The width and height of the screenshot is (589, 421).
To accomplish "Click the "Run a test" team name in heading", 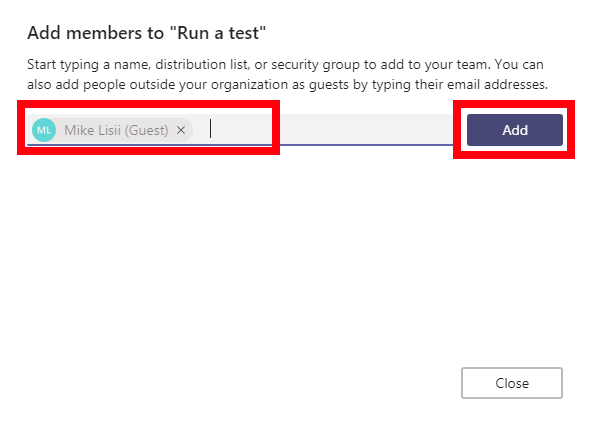I will (218, 33).
